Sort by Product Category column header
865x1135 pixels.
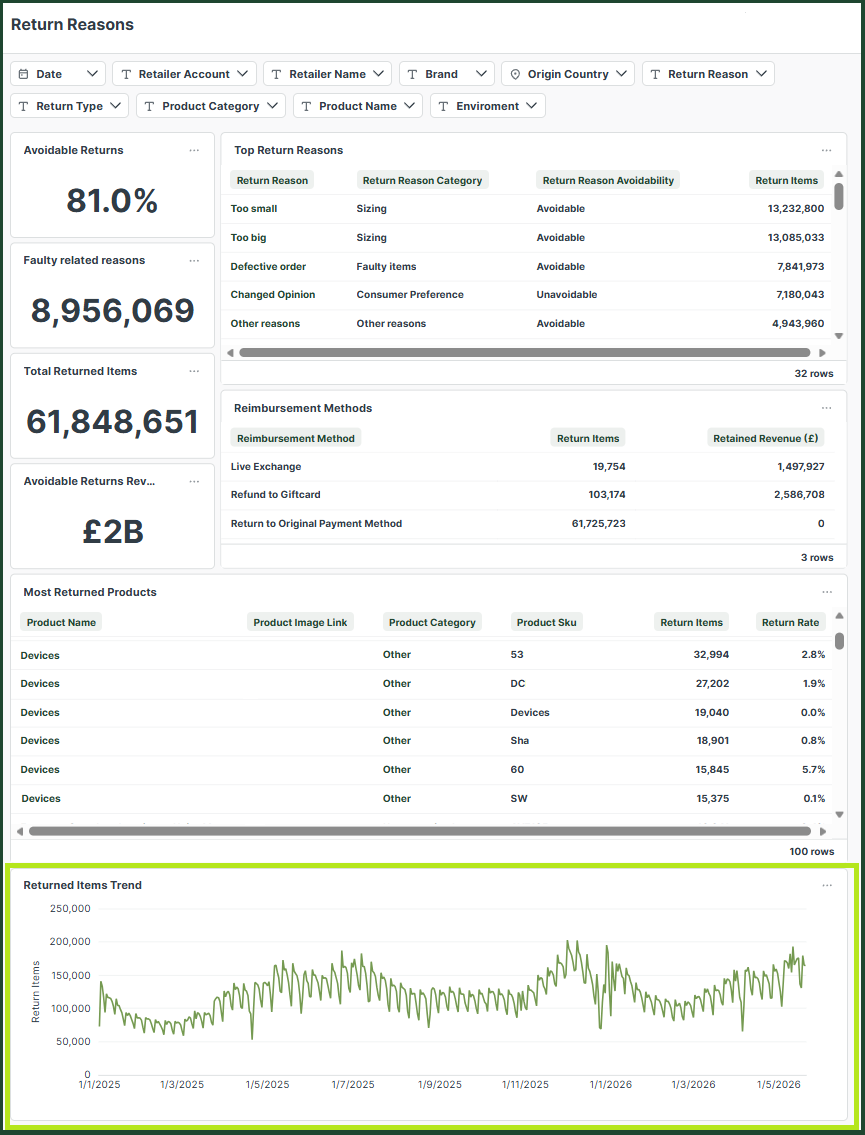pos(432,623)
